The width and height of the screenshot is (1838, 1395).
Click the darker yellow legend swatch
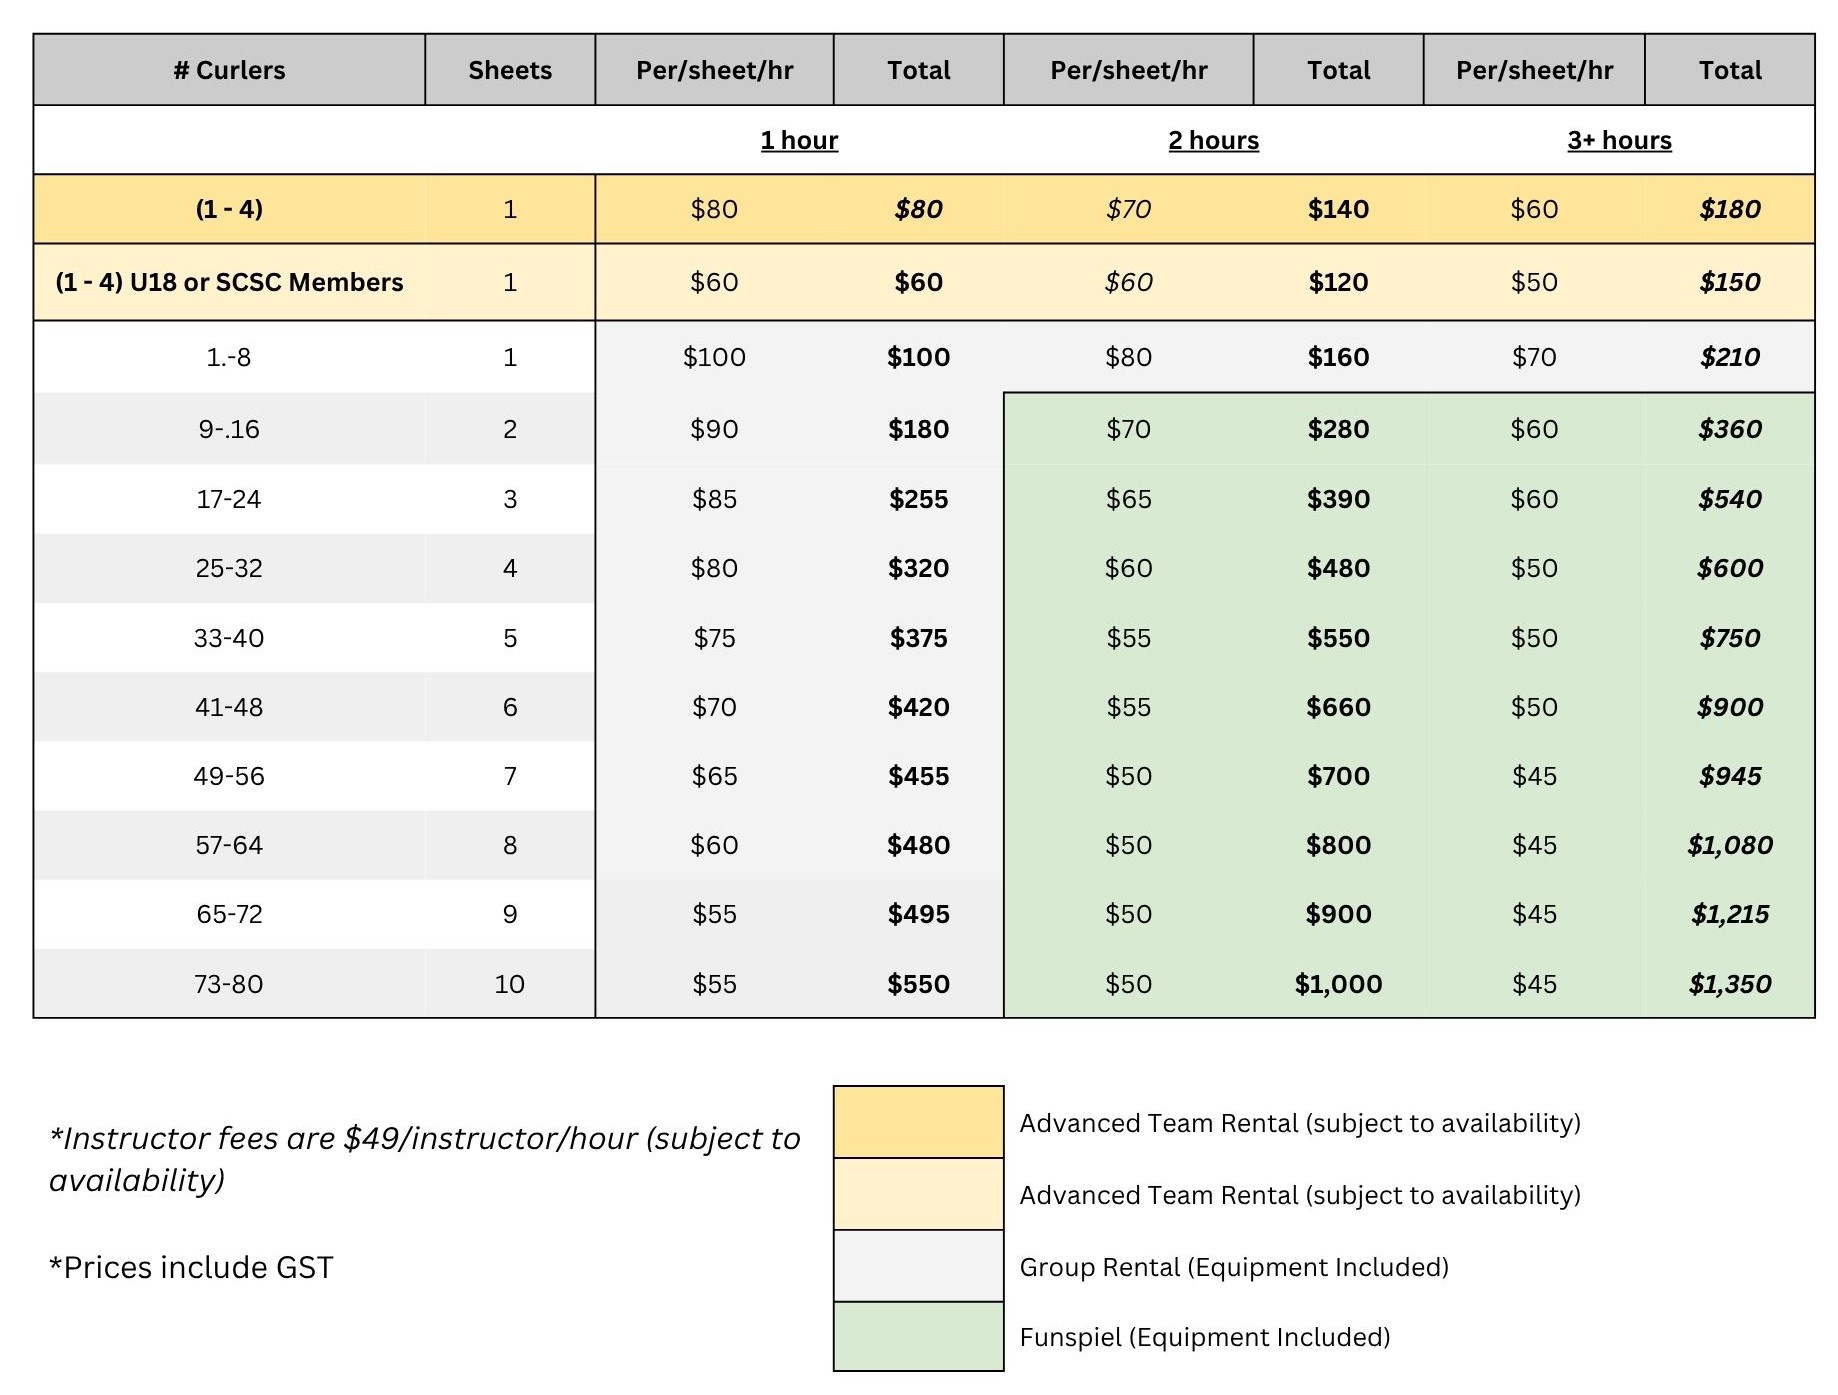918,1122
